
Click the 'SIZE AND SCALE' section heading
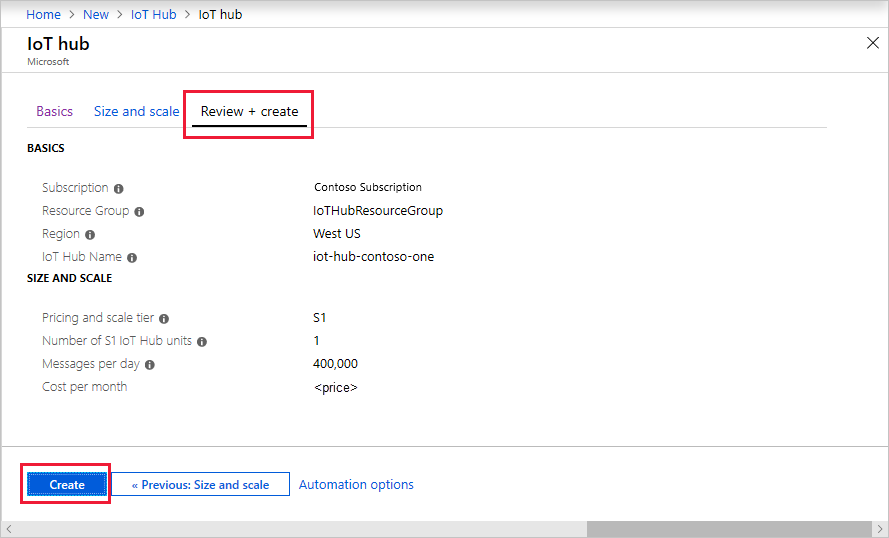pos(70,278)
